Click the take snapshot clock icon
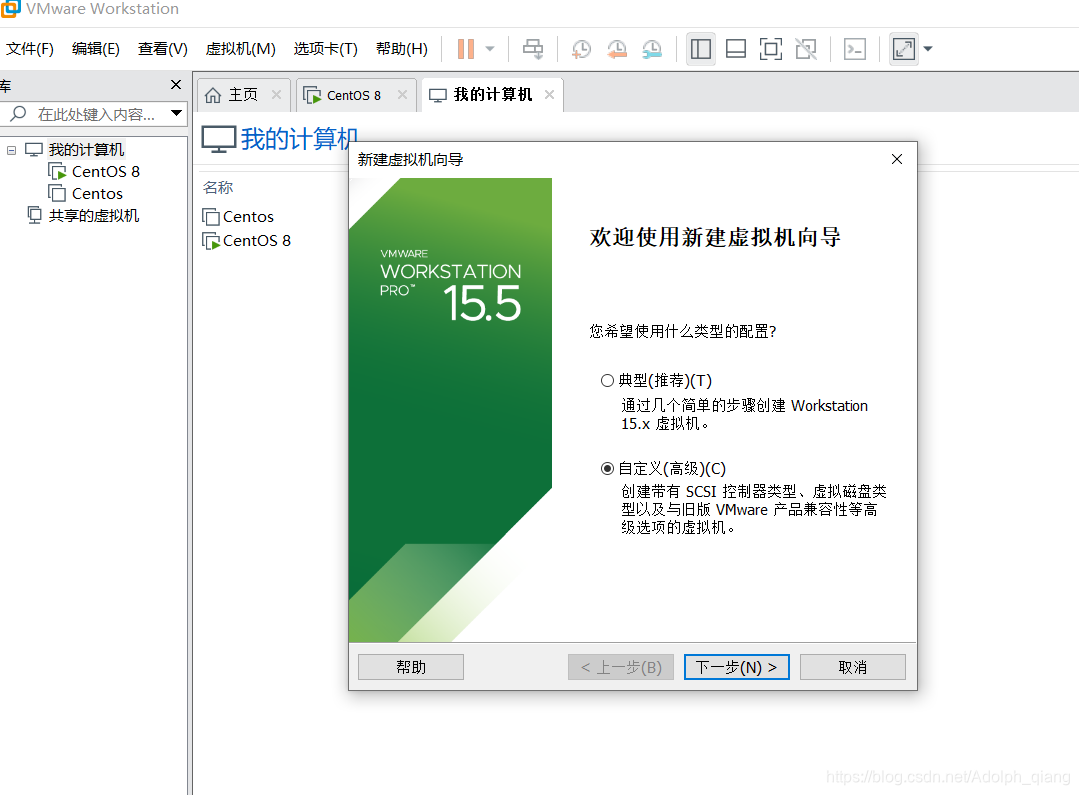Screen dimensions: 1079x795 point(581,49)
